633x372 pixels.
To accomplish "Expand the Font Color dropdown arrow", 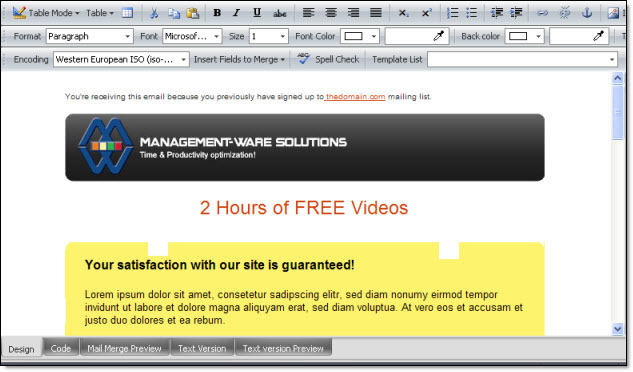I will click(x=374, y=36).
